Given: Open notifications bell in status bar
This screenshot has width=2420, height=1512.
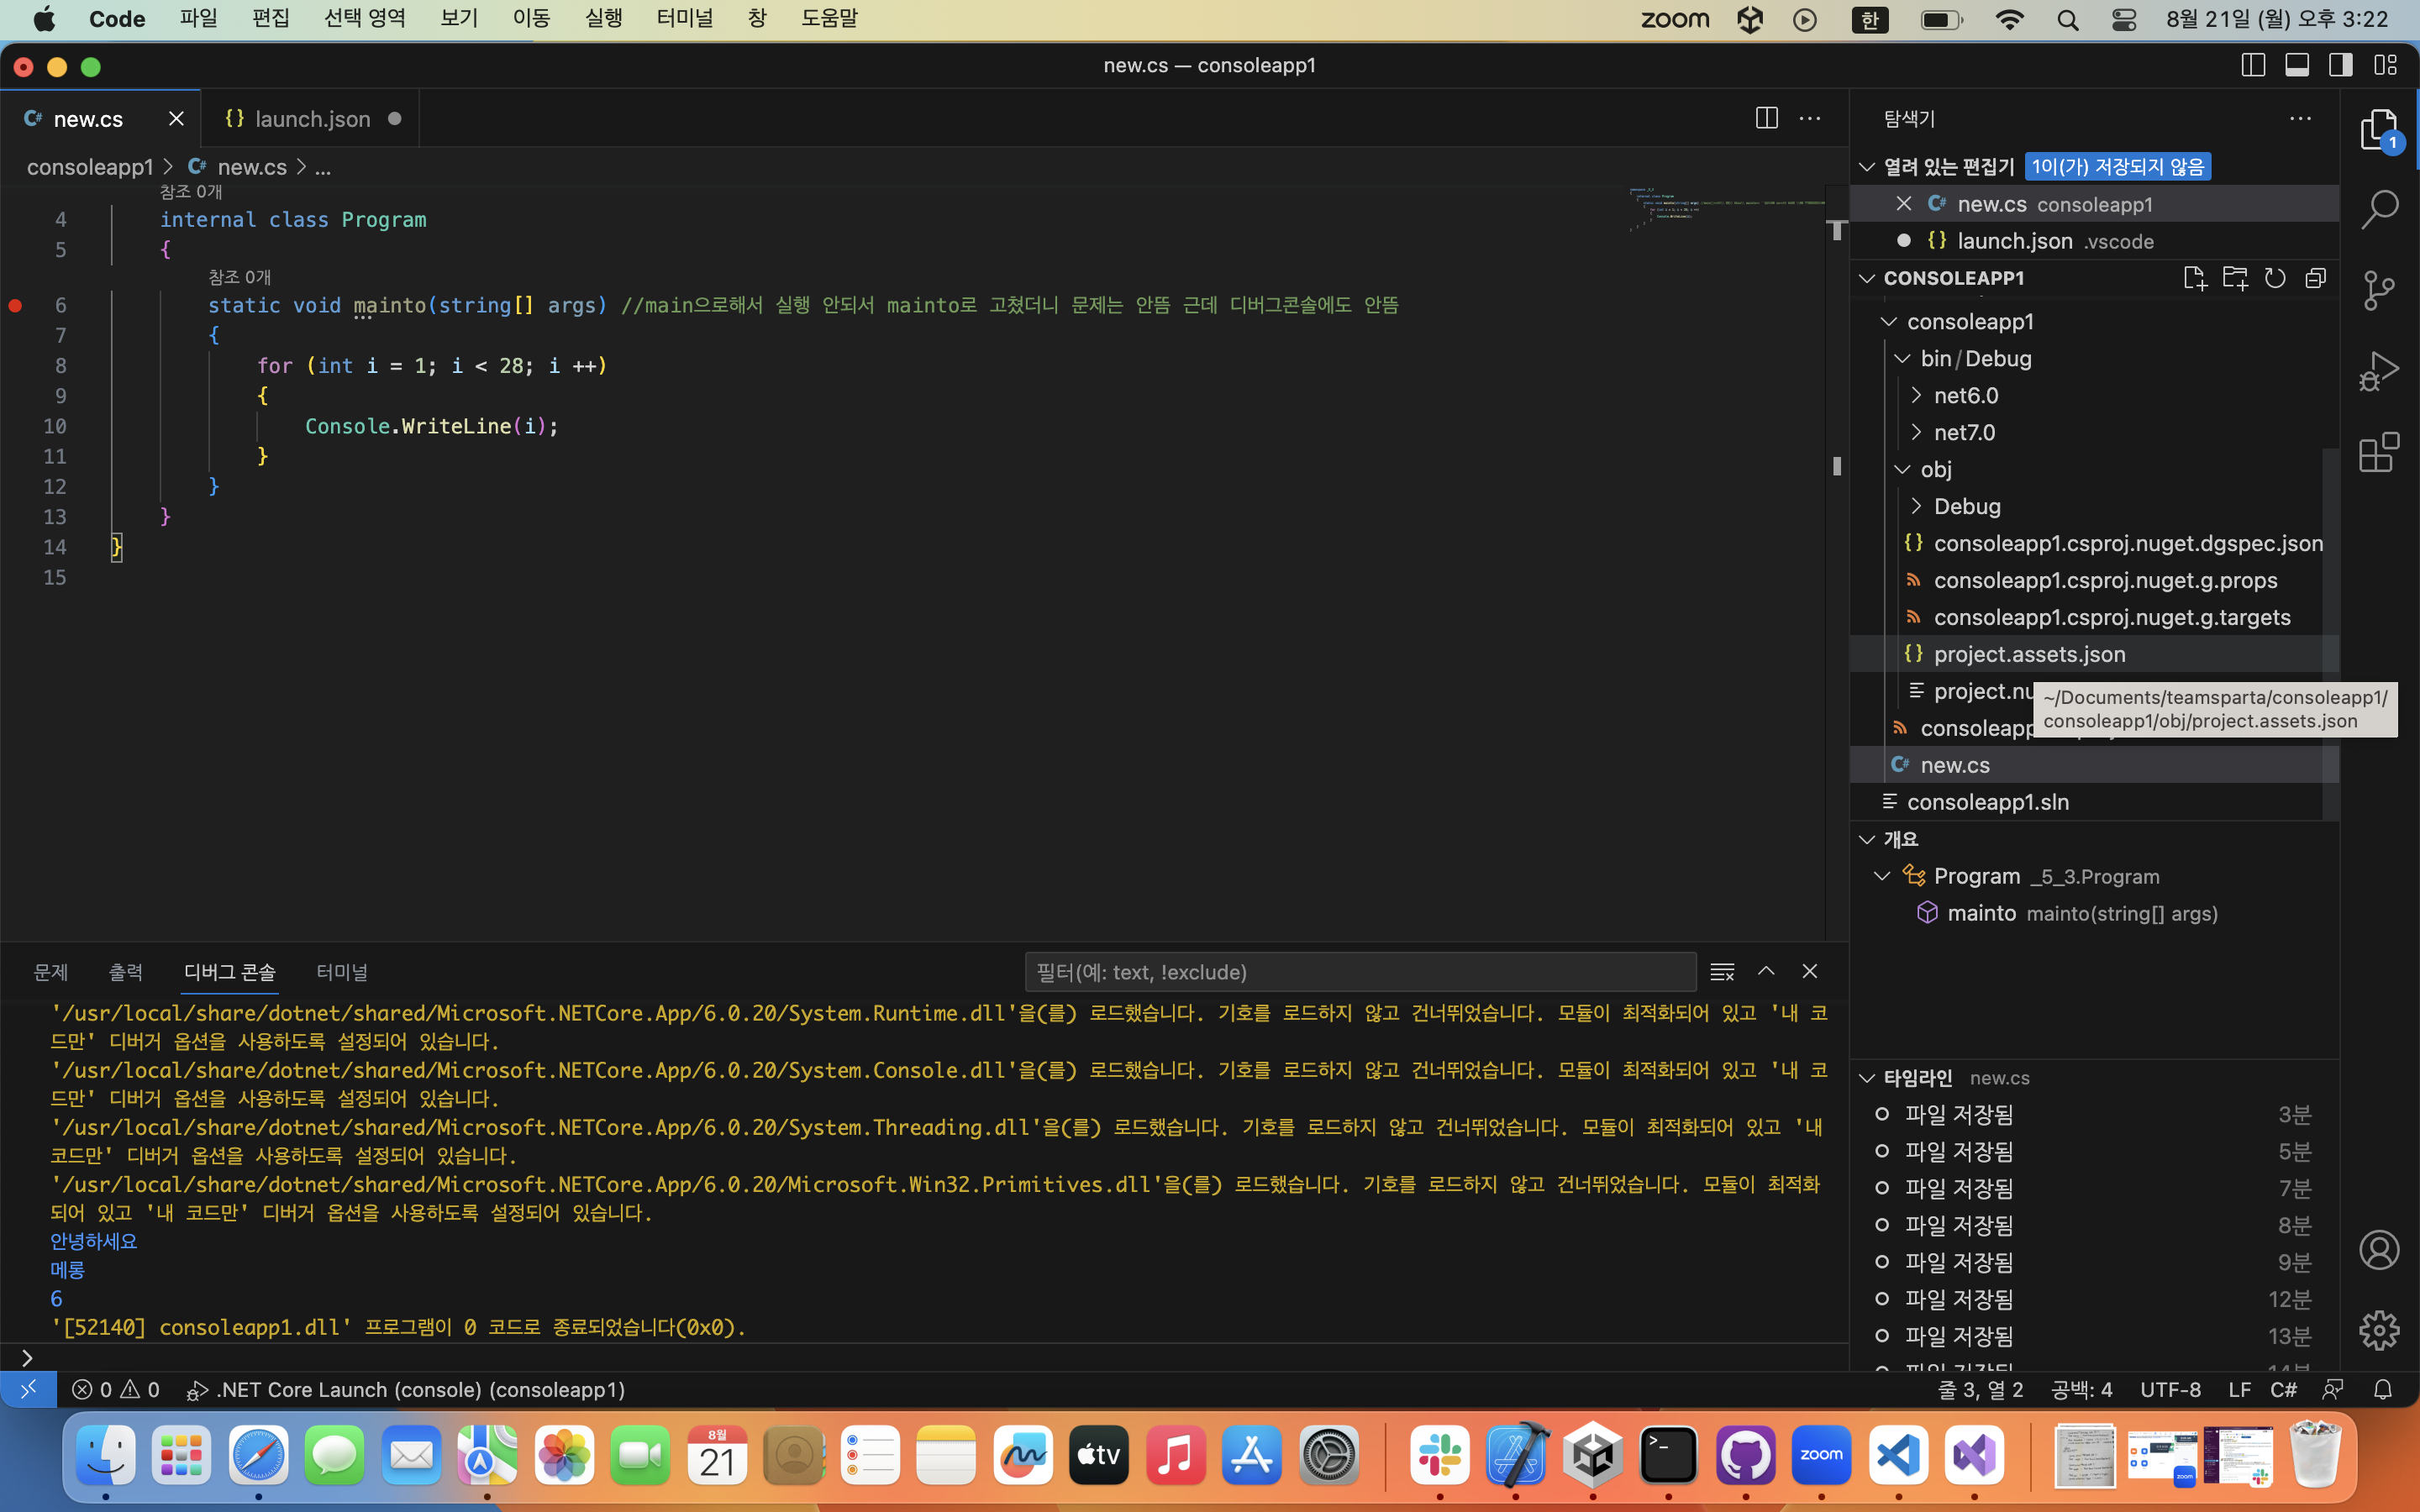Looking at the screenshot, I should 2383,1389.
